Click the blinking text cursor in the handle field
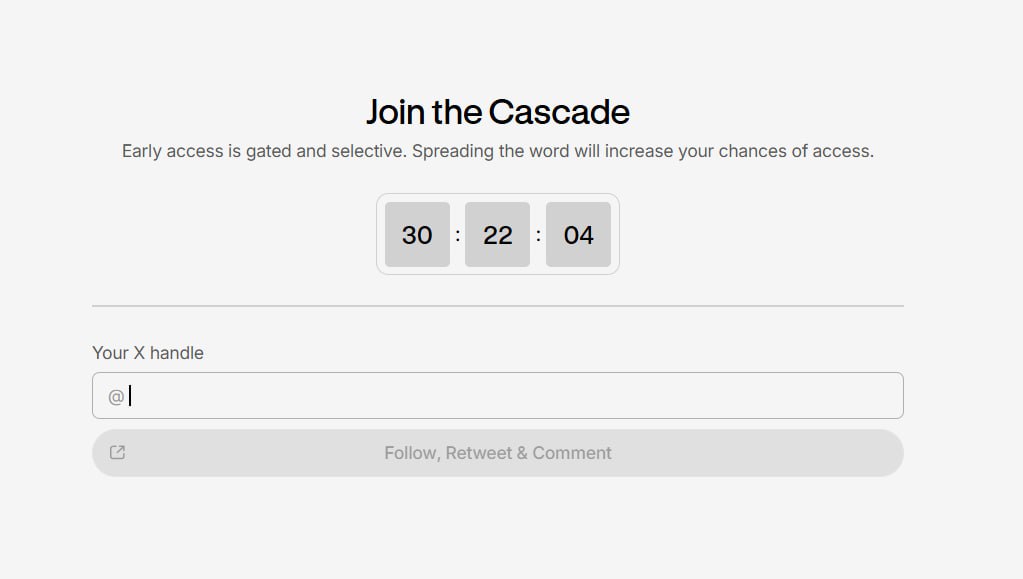The image size is (1023, 579). click(130, 396)
